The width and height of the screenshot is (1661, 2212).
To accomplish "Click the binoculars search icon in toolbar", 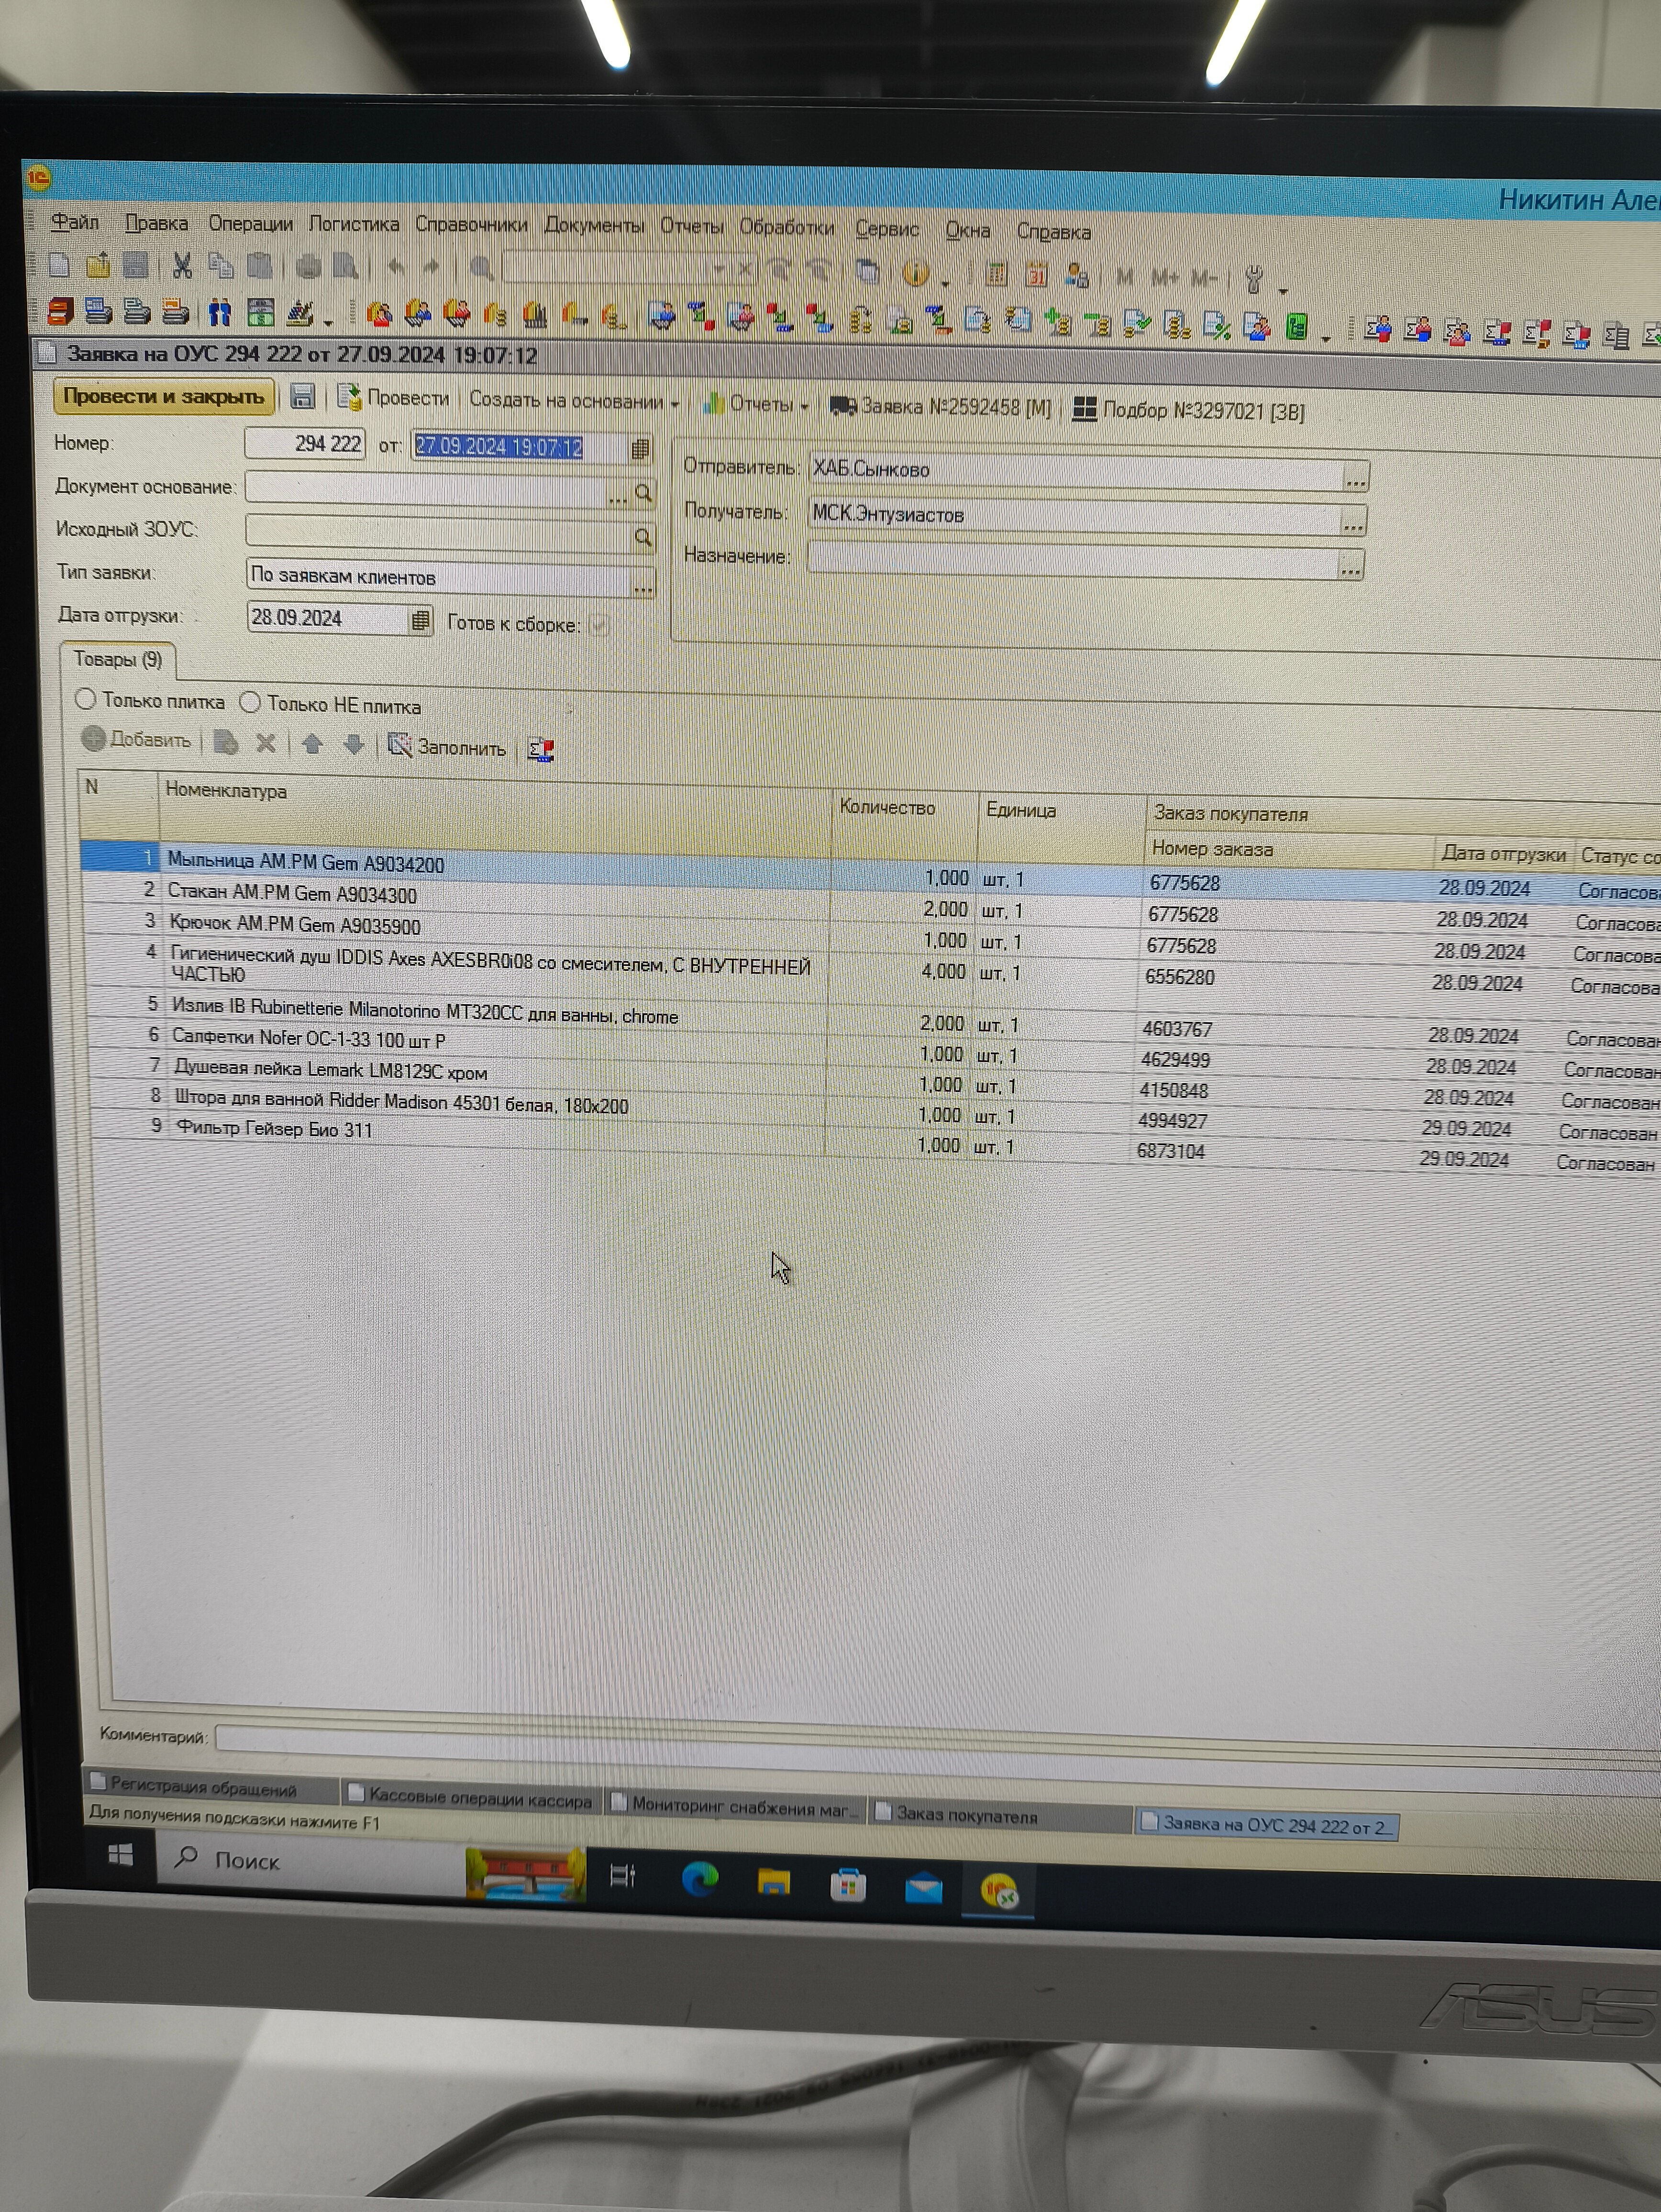I will point(220,314).
